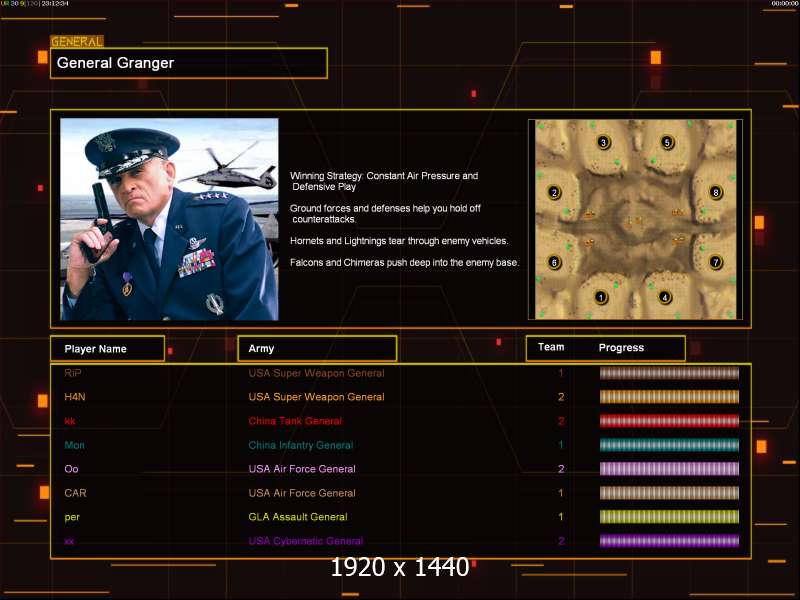Click start position 3 marker on map
This screenshot has height=600, width=800.
pos(604,142)
